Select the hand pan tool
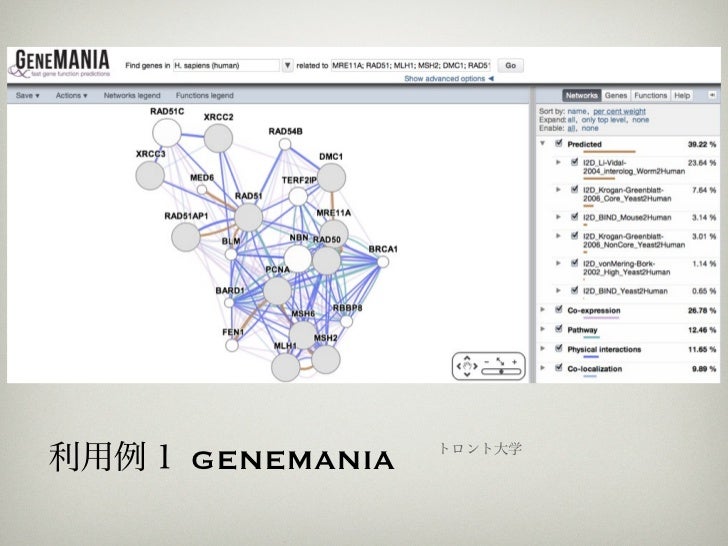 tap(467, 366)
